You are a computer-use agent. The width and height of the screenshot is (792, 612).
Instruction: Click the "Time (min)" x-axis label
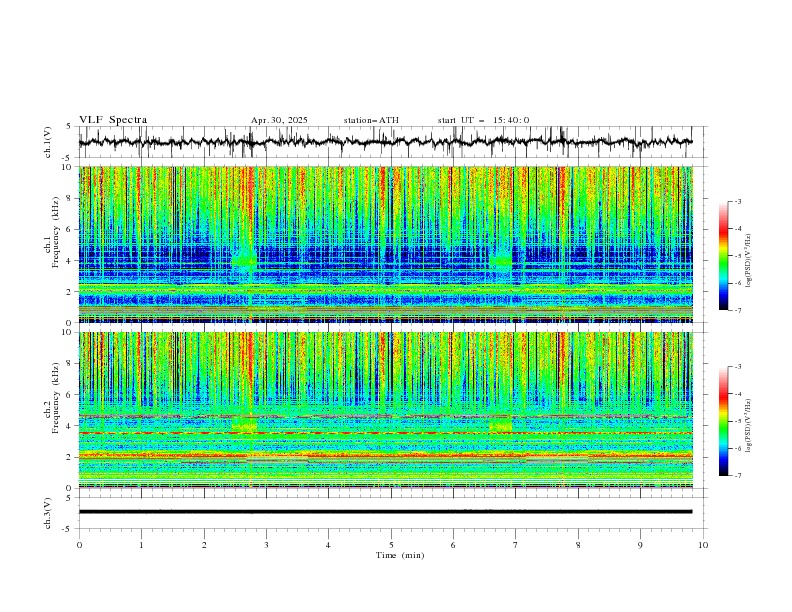[400, 555]
